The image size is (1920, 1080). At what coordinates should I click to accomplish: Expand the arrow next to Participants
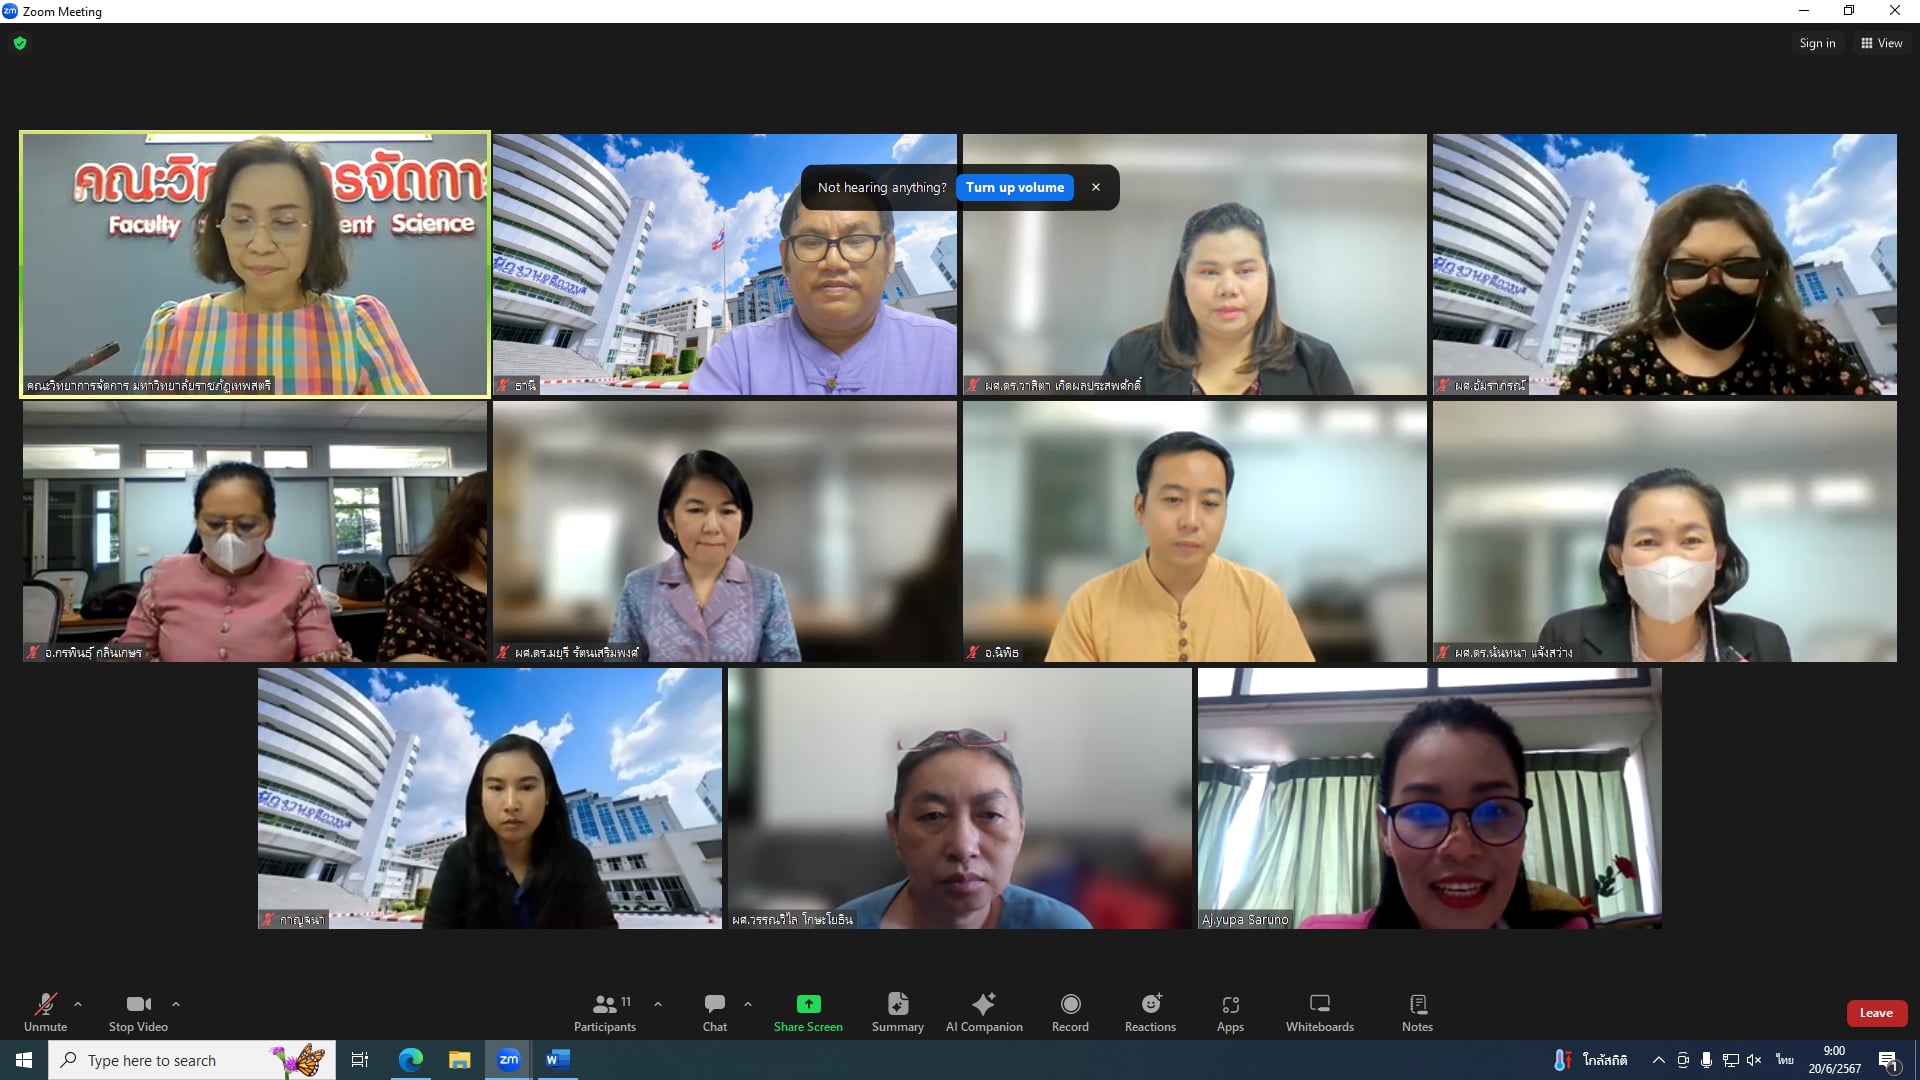click(658, 1004)
